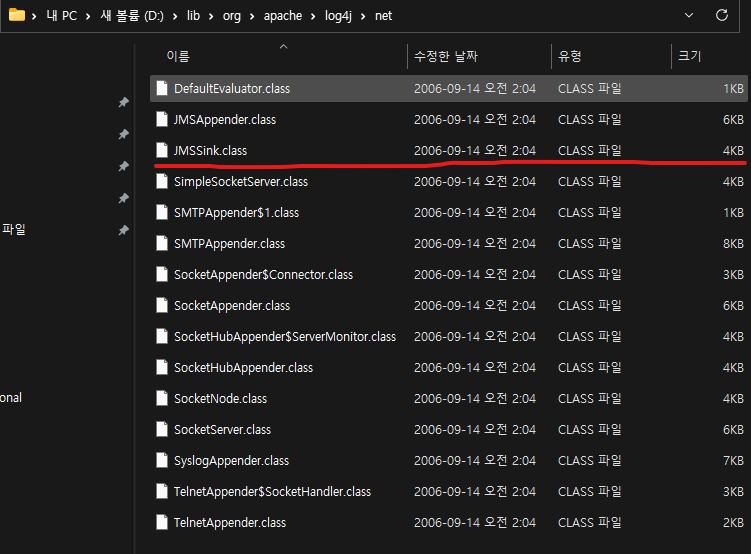Click the TelnetAppender$SocketHandler.class file name

(272, 492)
